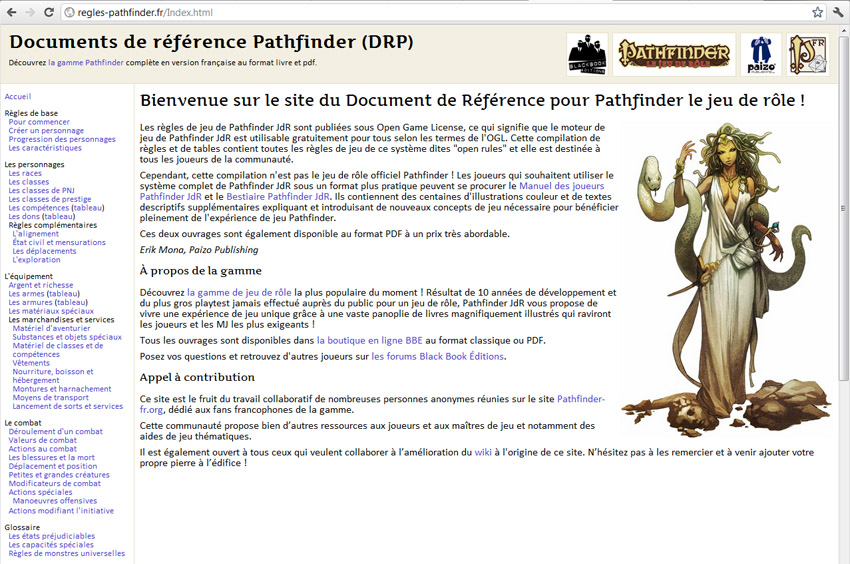Image resolution: width=850 pixels, height=564 pixels.
Task: Open "la boutique en ligne BBE" link
Action: coord(369,340)
